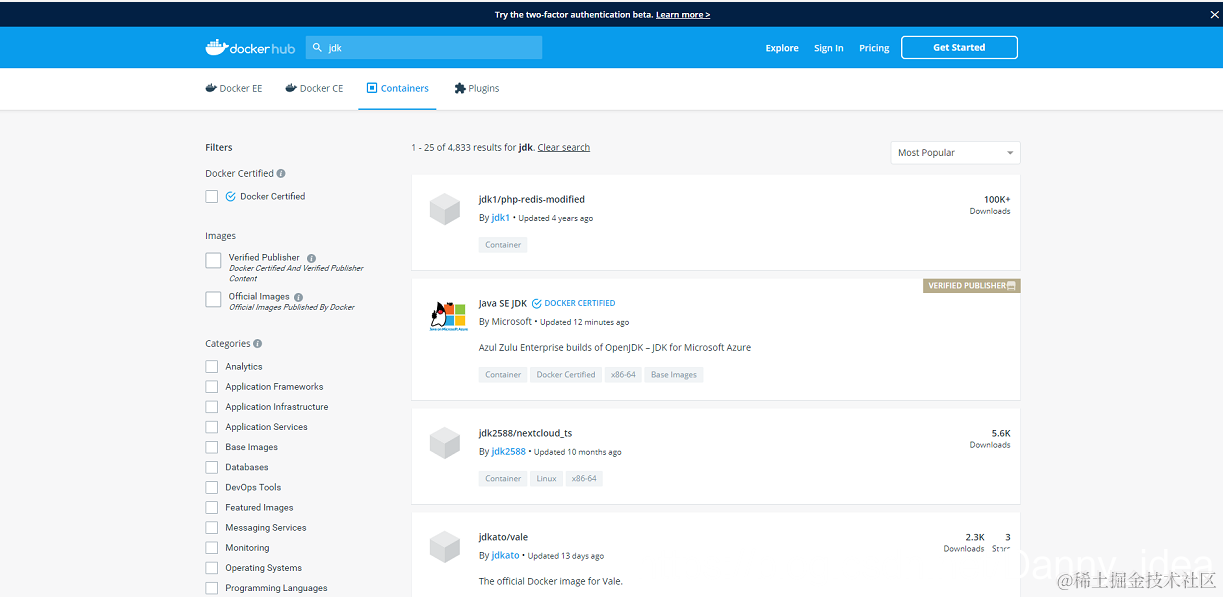This screenshot has height=597, width=1223.
Task: Click the x86-64 tag on Java SE JDK
Action: click(623, 375)
